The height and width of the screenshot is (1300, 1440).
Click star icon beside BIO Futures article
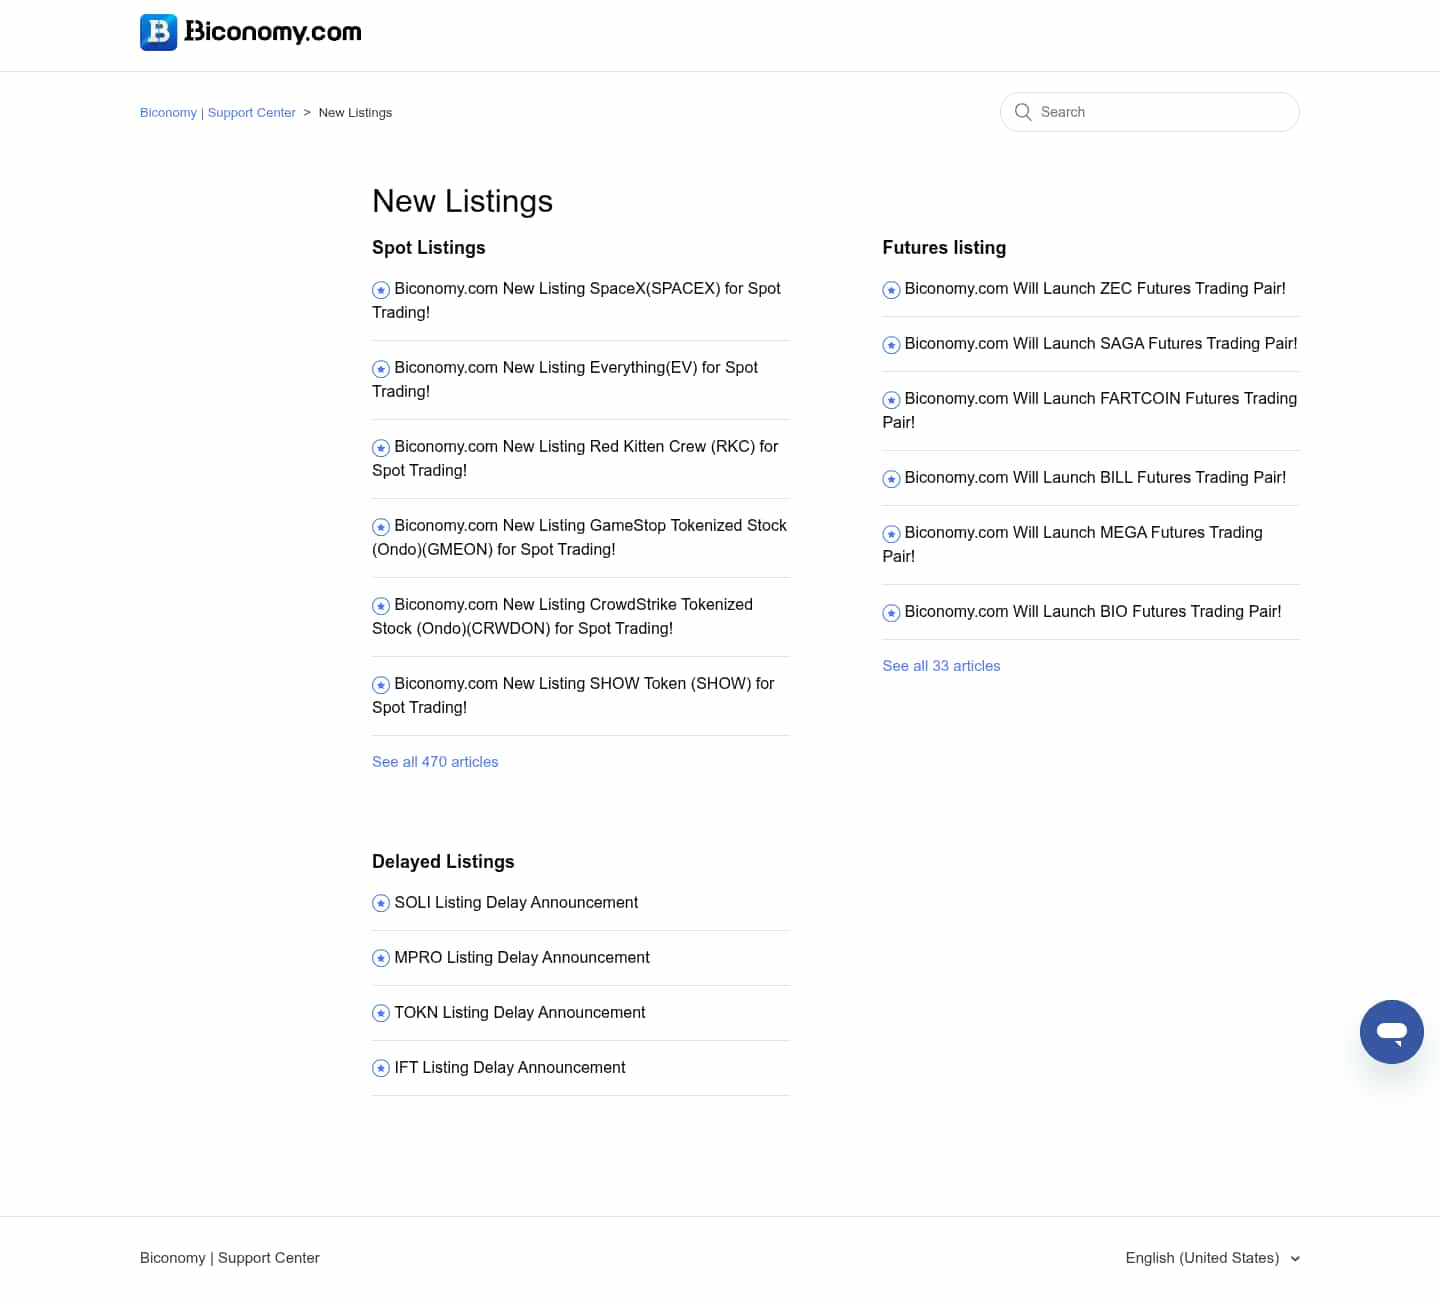click(891, 613)
